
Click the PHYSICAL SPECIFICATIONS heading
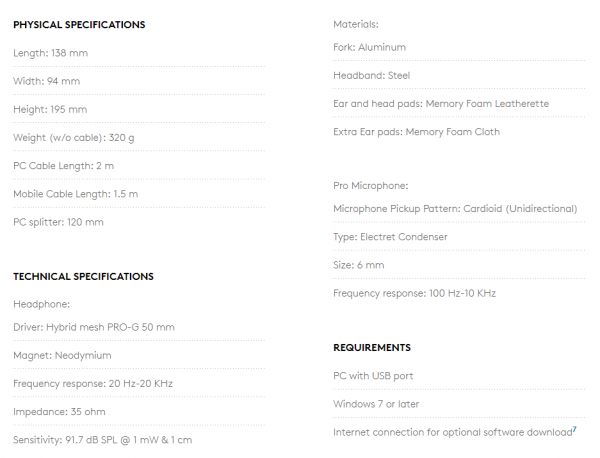tap(79, 25)
